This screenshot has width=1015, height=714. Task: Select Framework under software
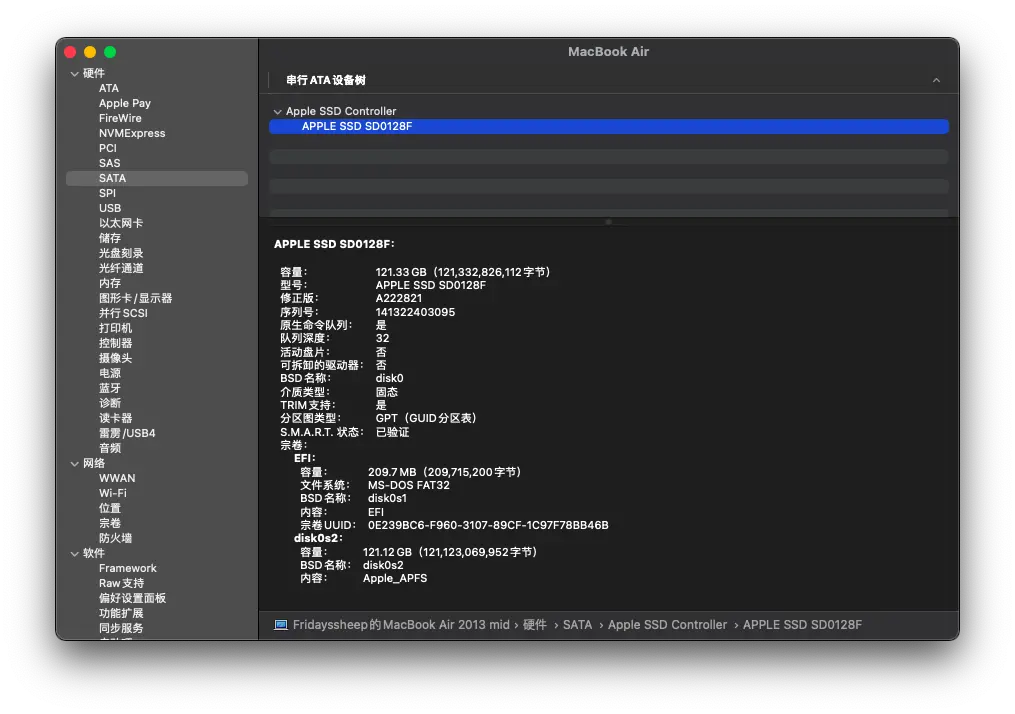click(128, 569)
